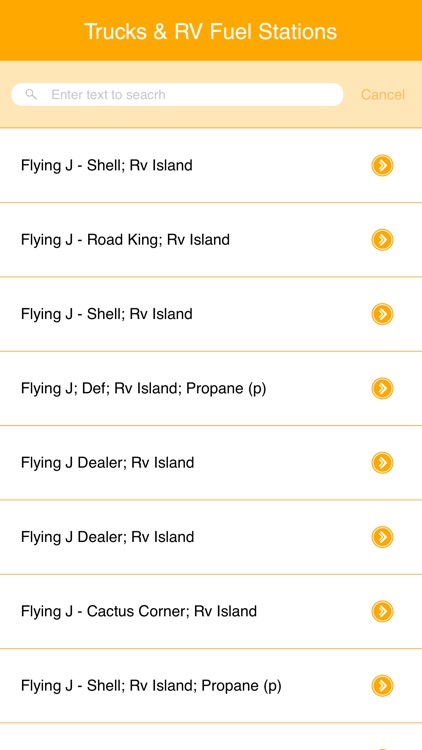422x750 pixels.
Task: Open arrow icon for Flying J - Cactus Corner
Action: pos(382,611)
